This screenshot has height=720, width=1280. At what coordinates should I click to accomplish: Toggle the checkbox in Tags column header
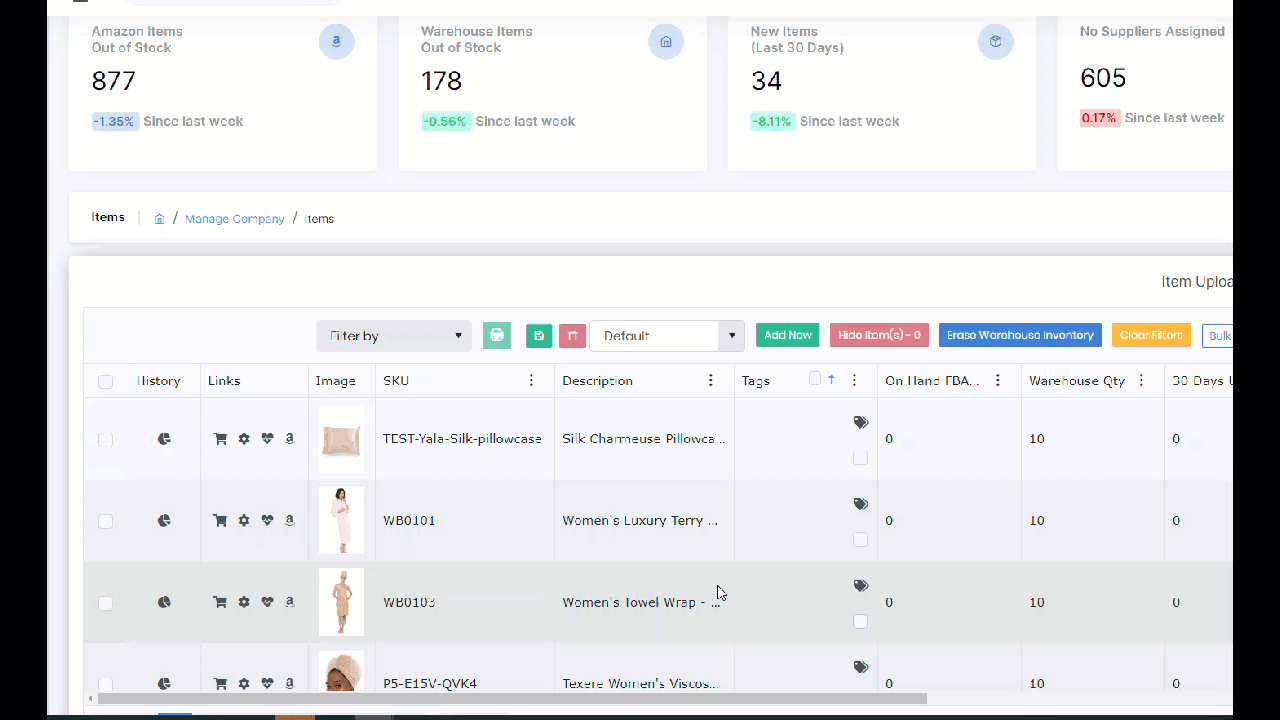[x=815, y=378]
